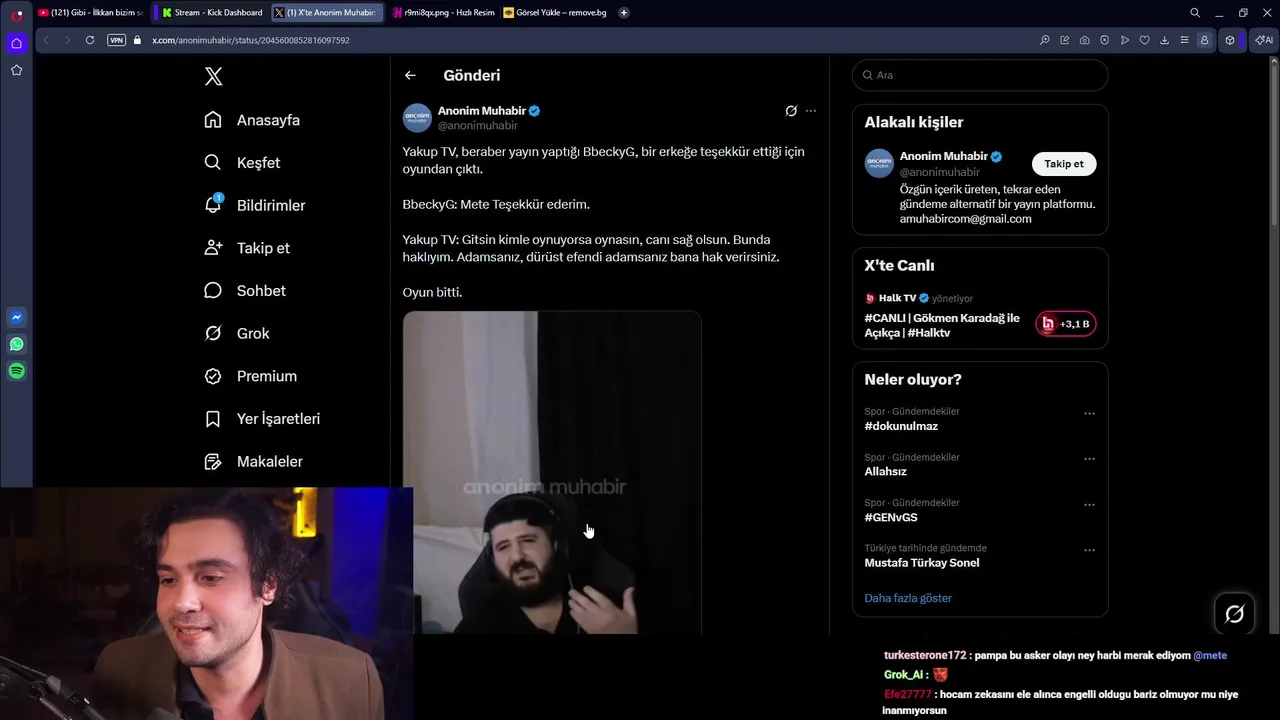Open the extensions cube icon
This screenshot has width=1280, height=720.
pyautogui.click(x=1230, y=40)
